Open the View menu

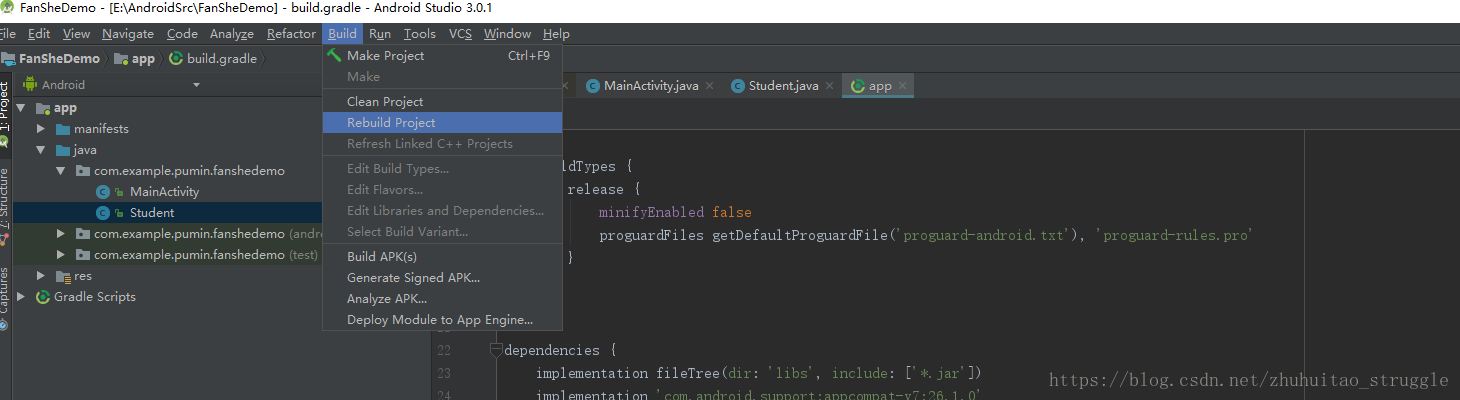point(76,33)
